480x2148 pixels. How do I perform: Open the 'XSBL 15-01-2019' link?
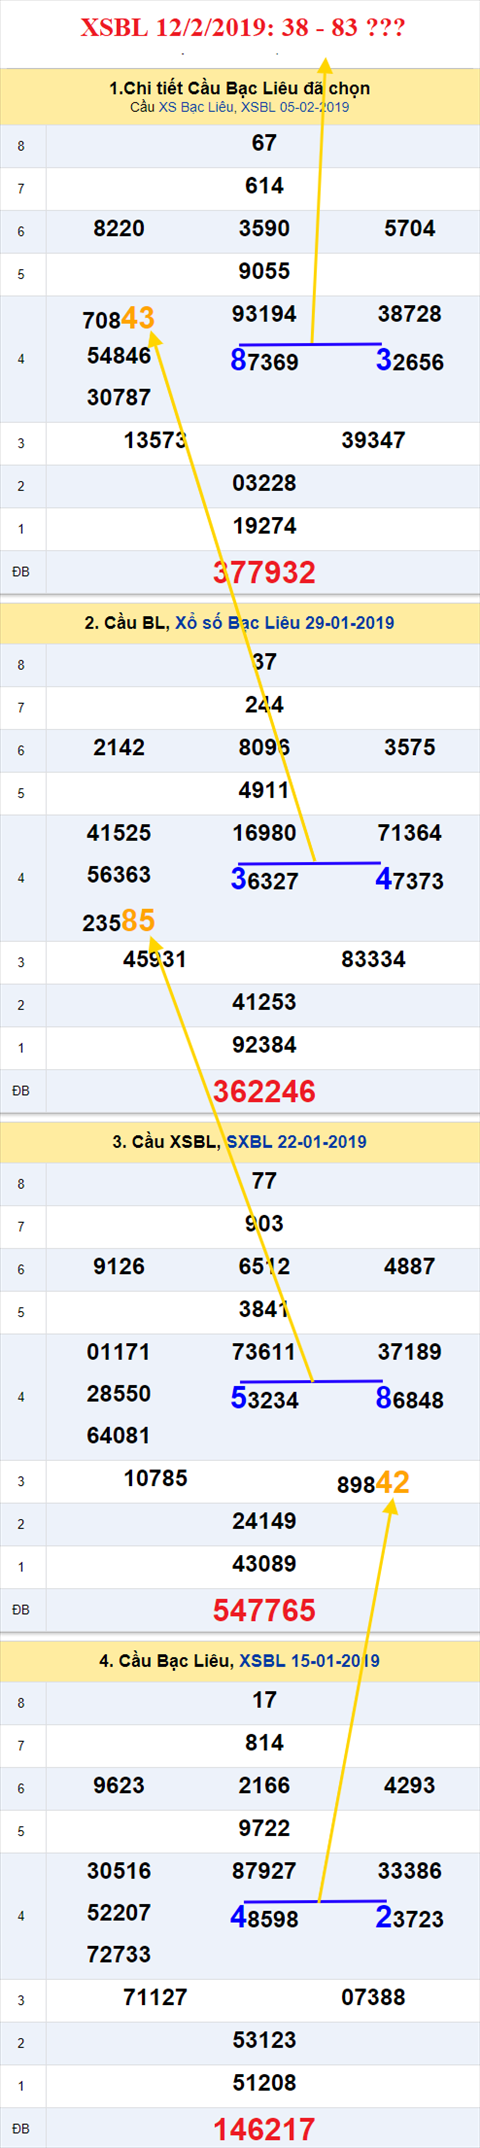(x=309, y=1661)
